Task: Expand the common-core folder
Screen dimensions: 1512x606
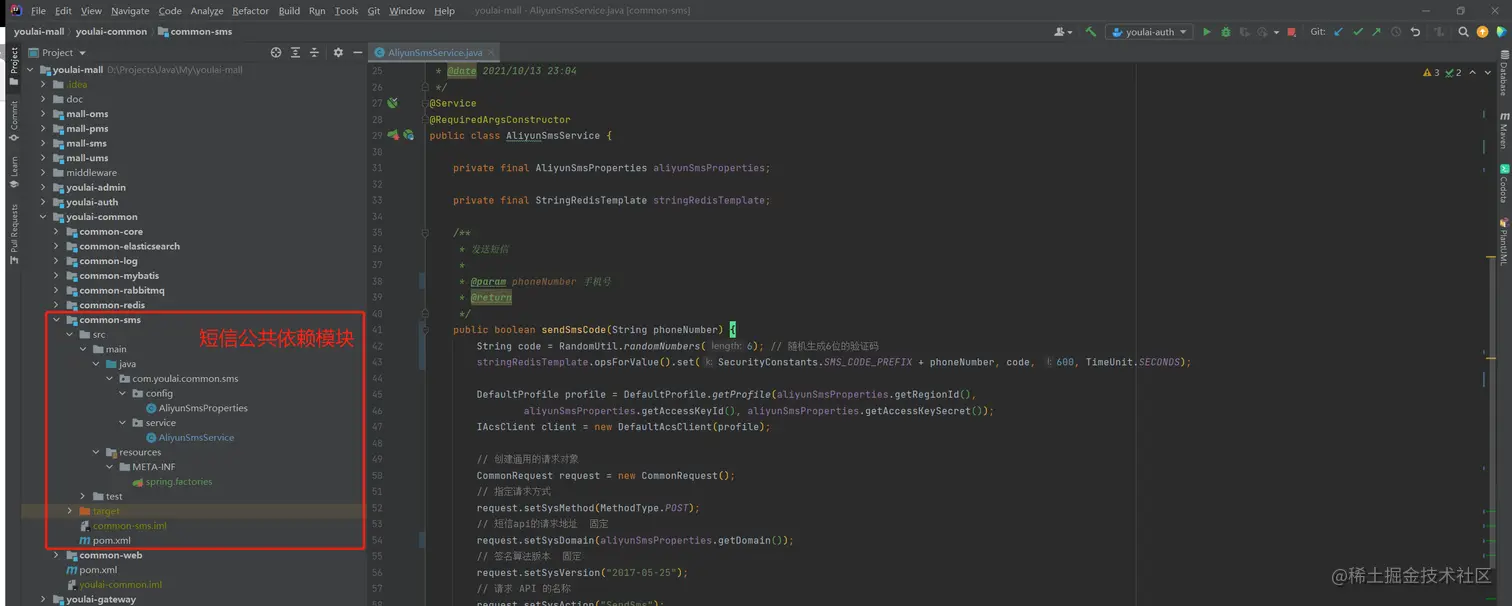Action: 56,232
